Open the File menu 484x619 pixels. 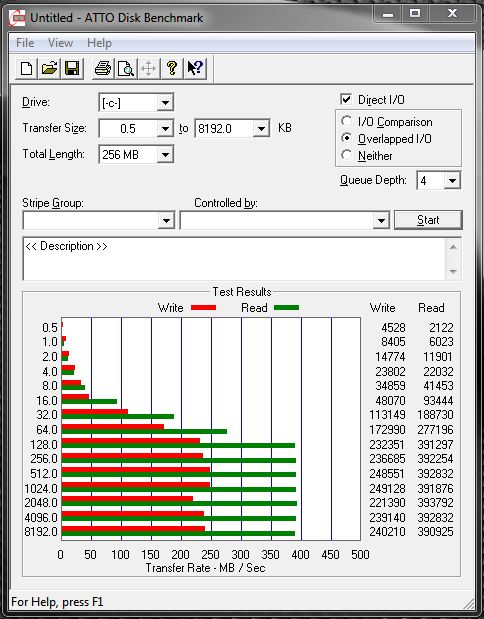[25, 43]
